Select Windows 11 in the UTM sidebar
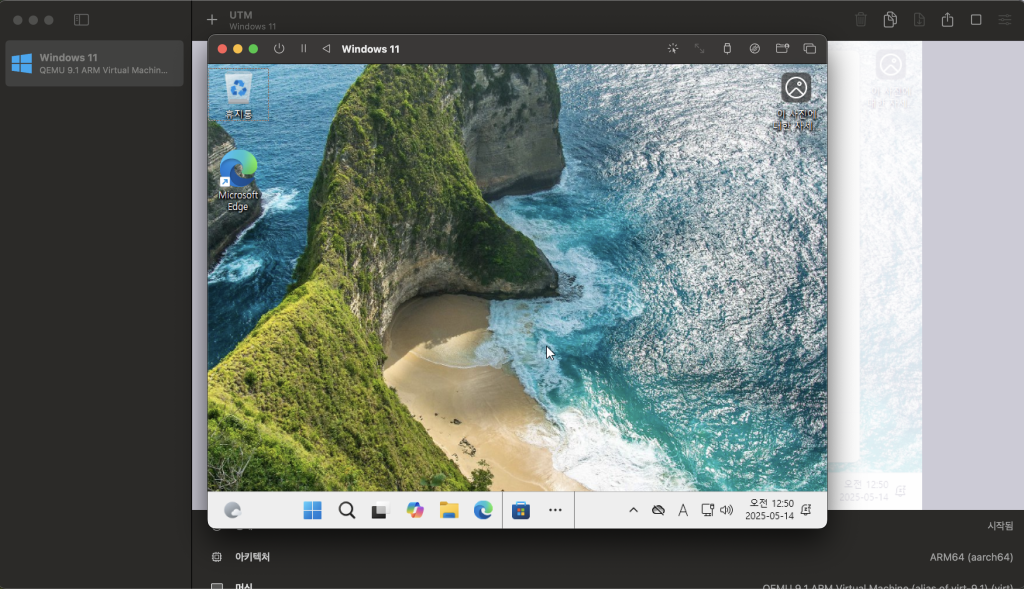This screenshot has width=1024, height=589. 95,63
